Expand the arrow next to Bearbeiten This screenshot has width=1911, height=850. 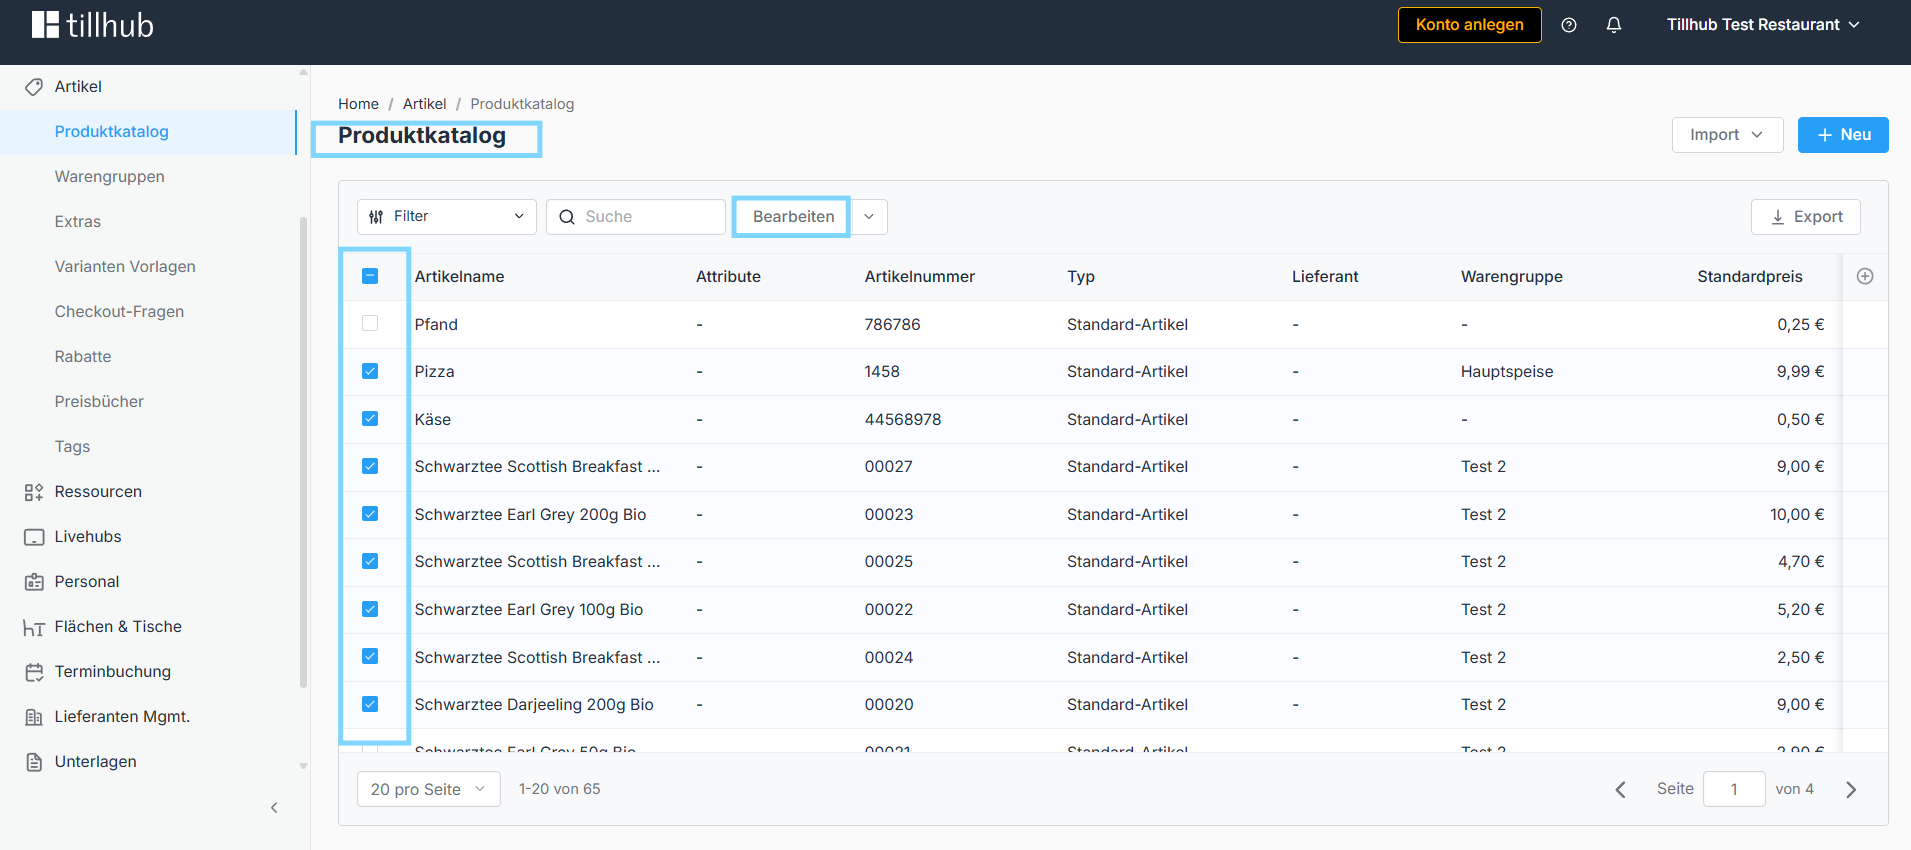click(869, 217)
